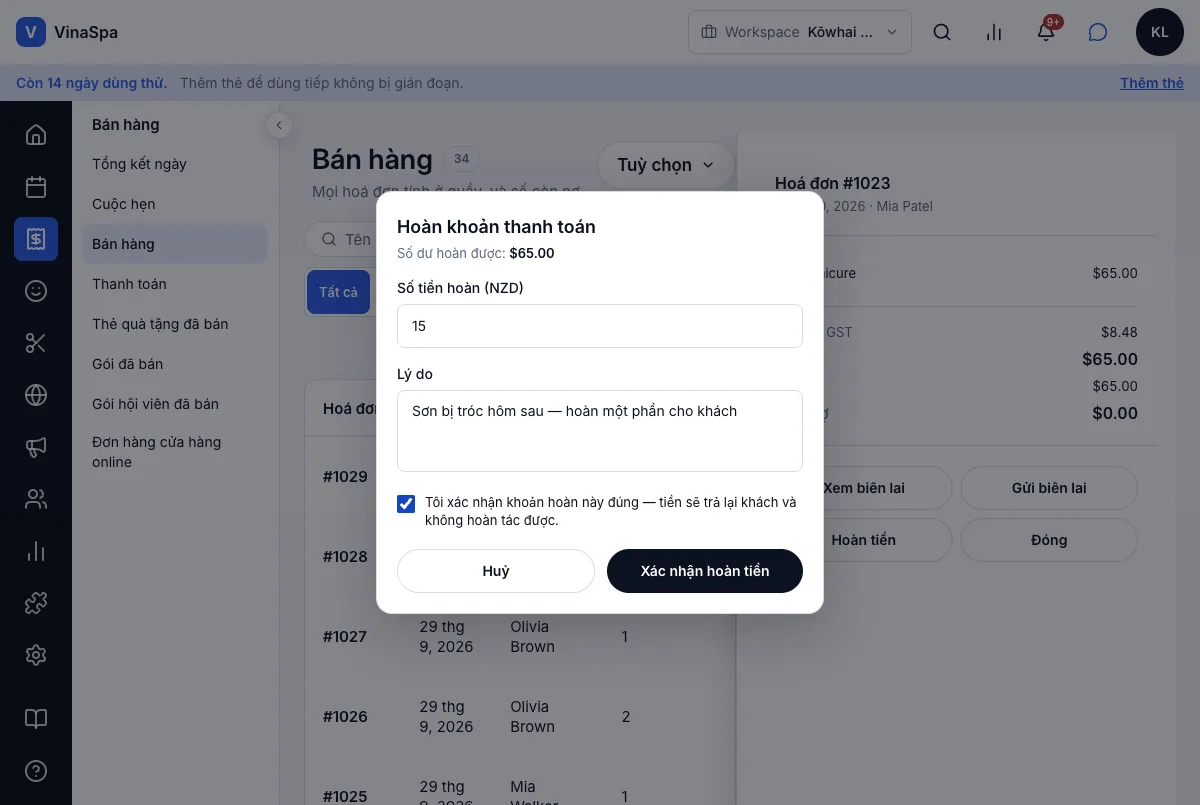Click the VinaSpa logo
This screenshot has width=1200, height=805.
(x=67, y=32)
